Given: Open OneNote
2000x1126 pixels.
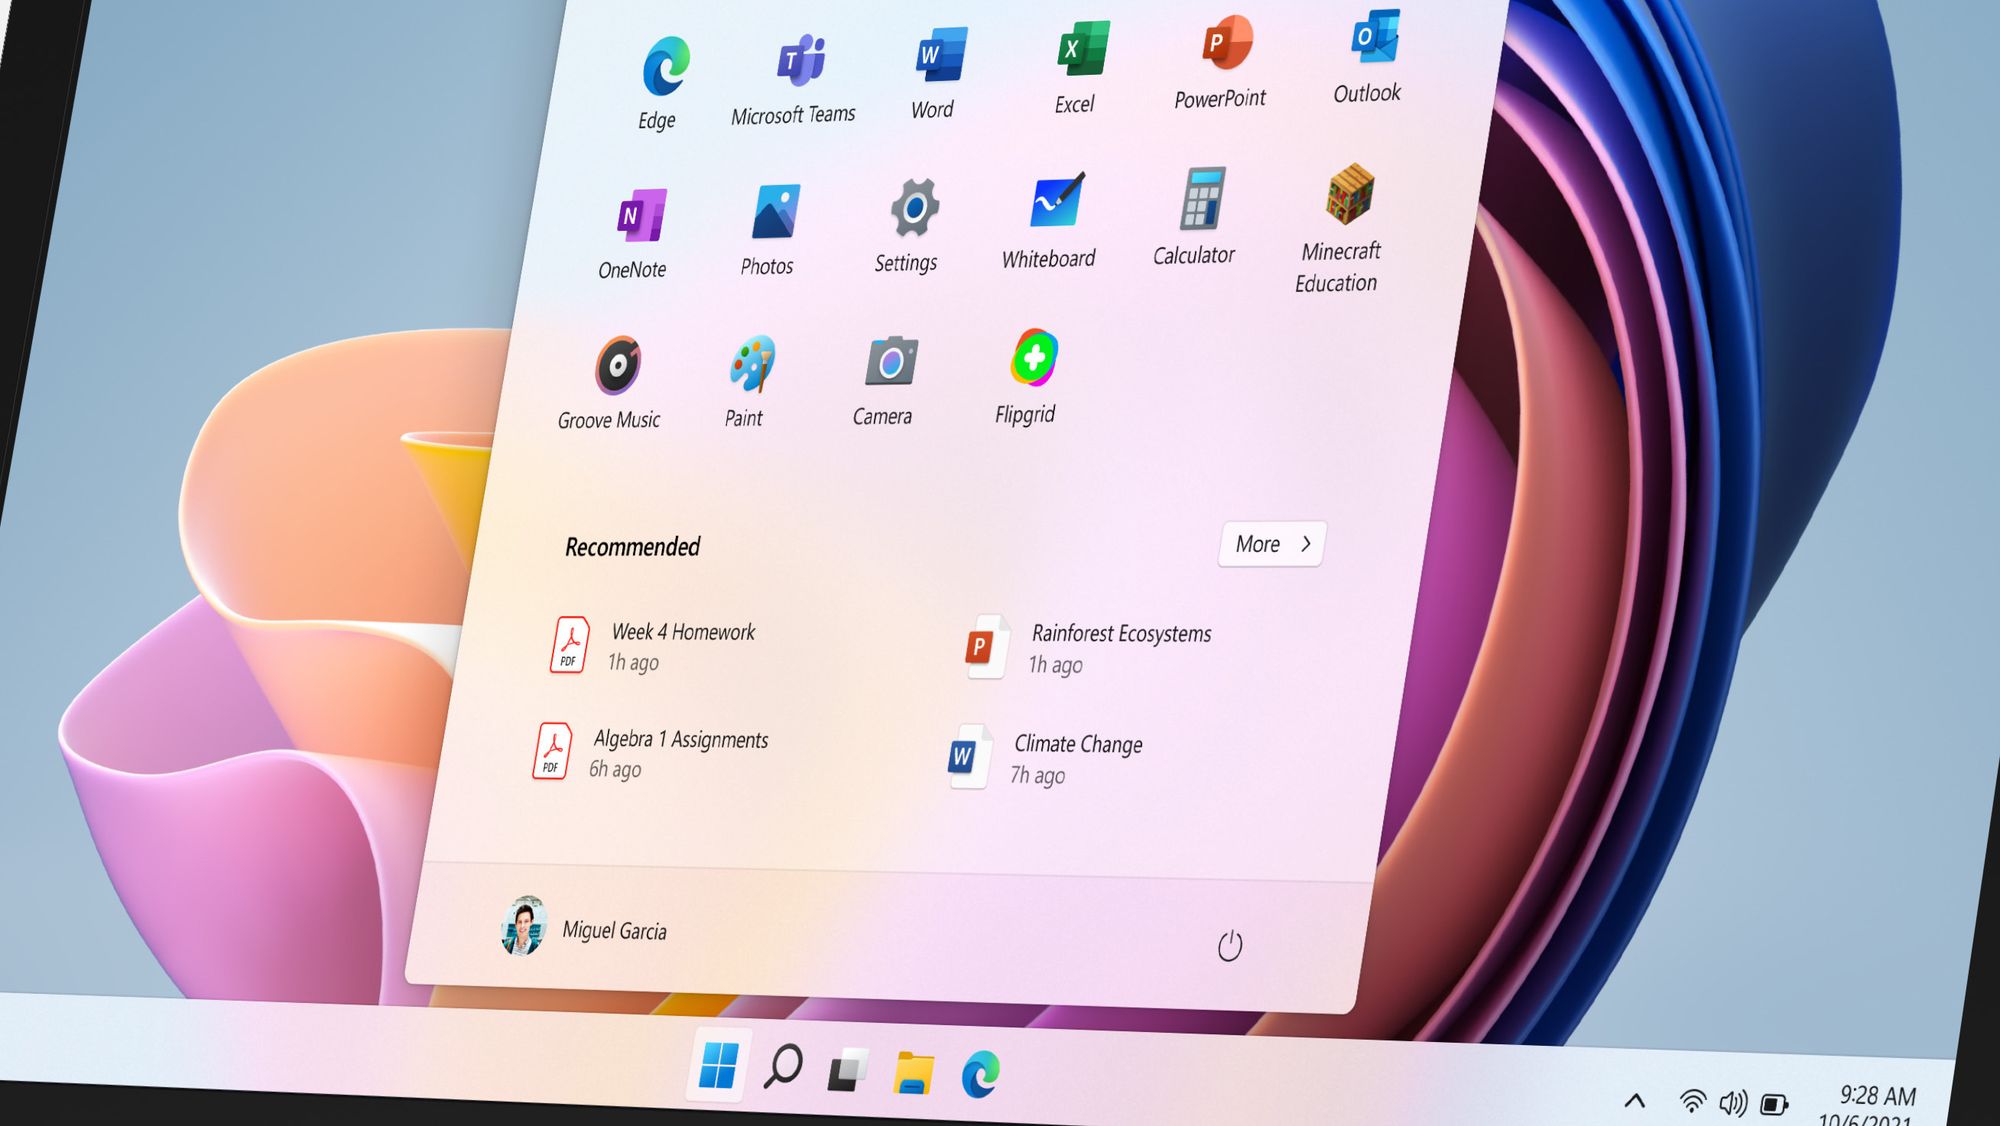Looking at the screenshot, I should [x=640, y=215].
